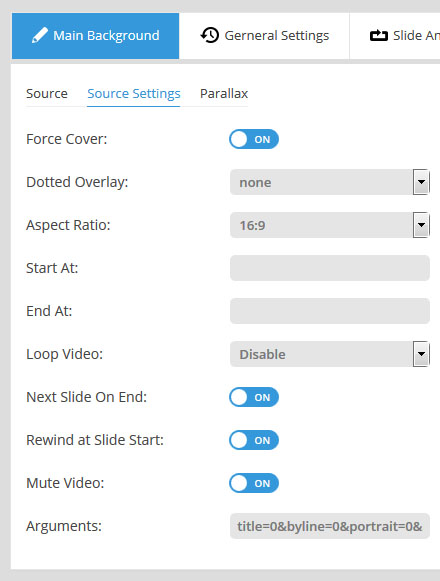Click the pencil icon on Main Background
Screen dimensions: 440x581
pos(40,36)
